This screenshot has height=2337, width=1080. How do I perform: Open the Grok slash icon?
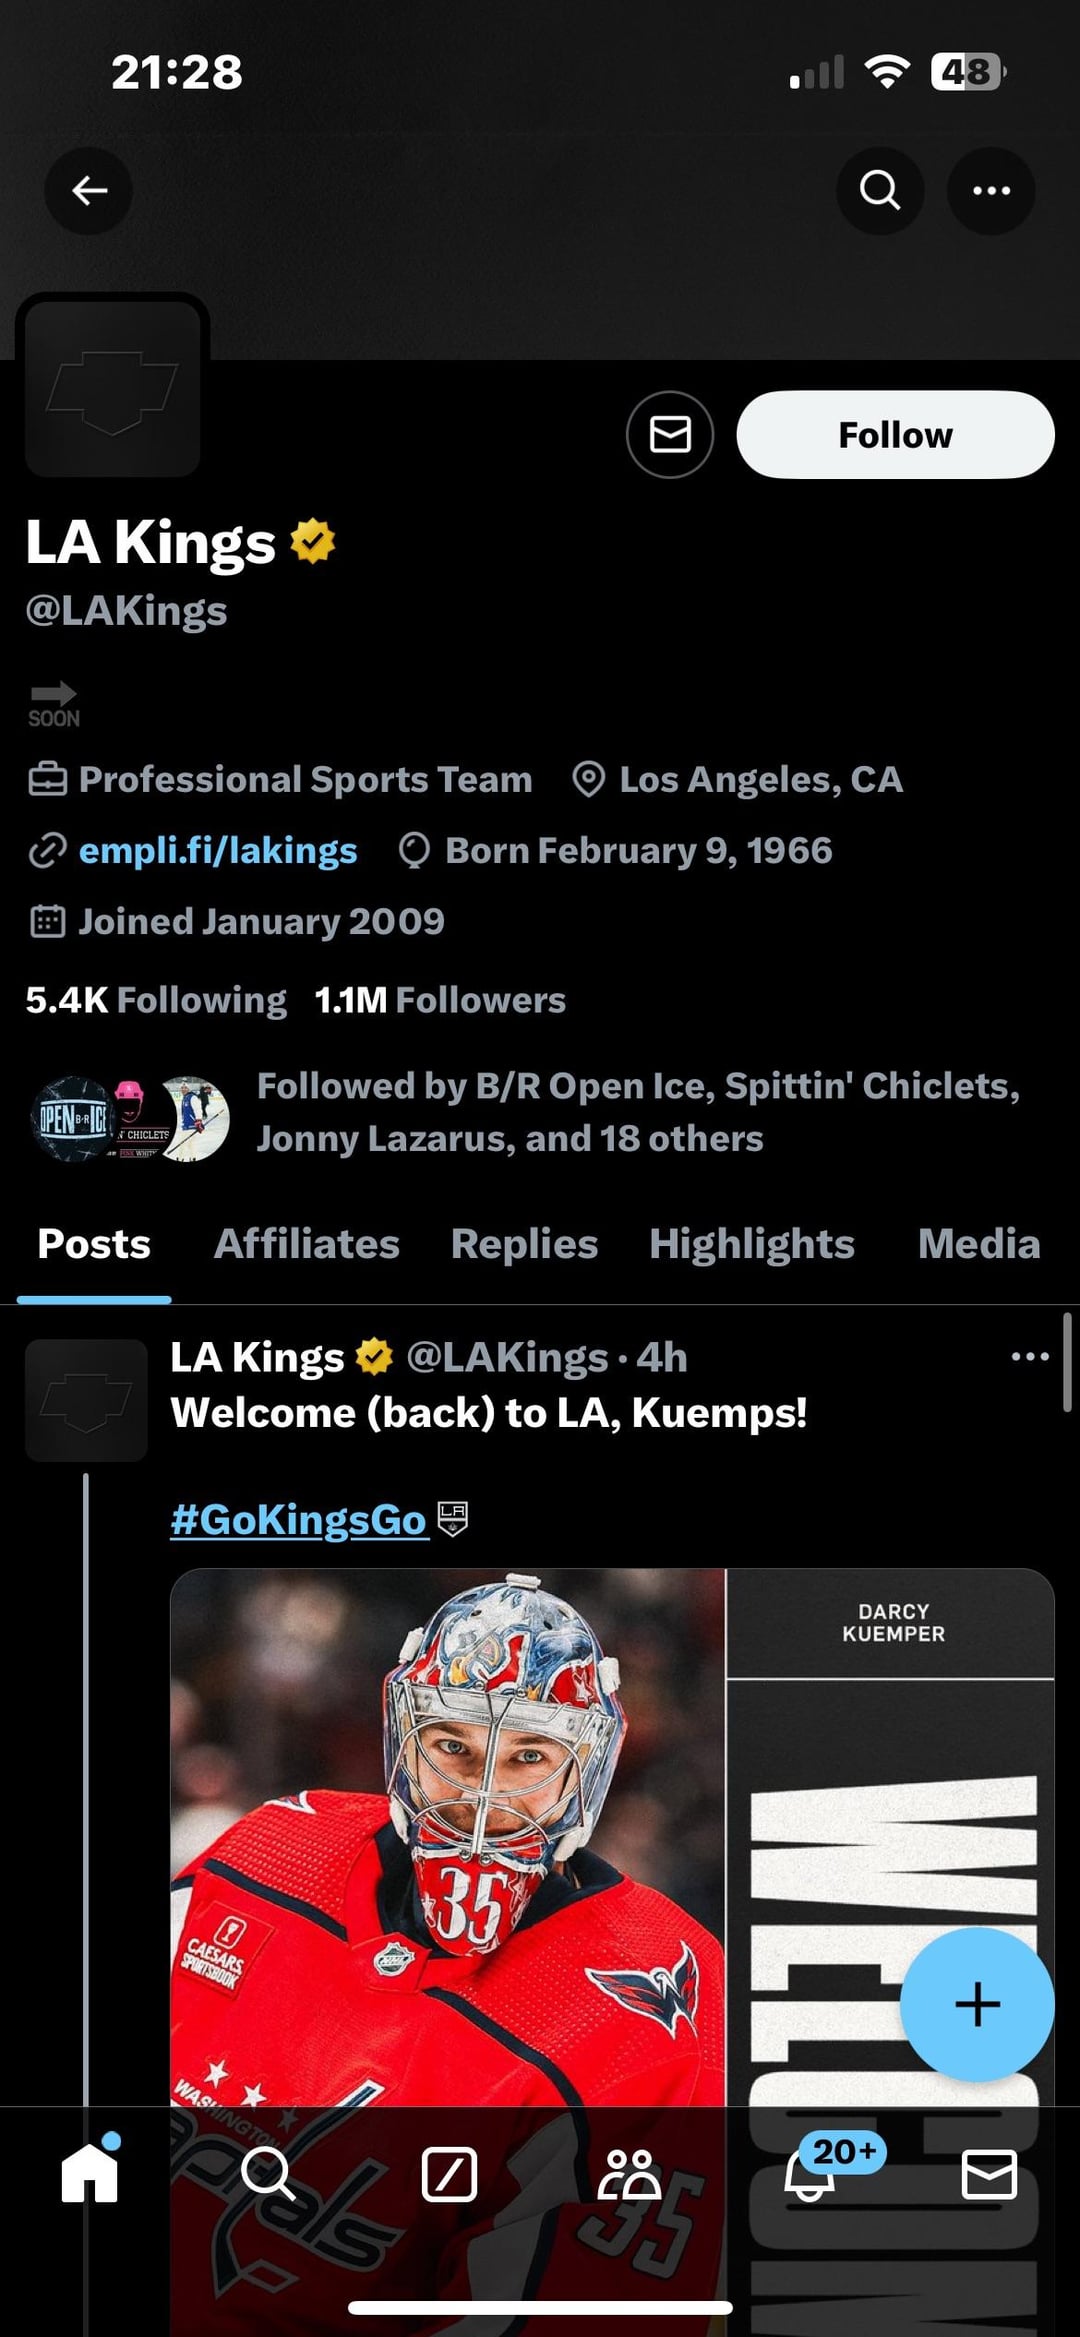click(449, 2174)
